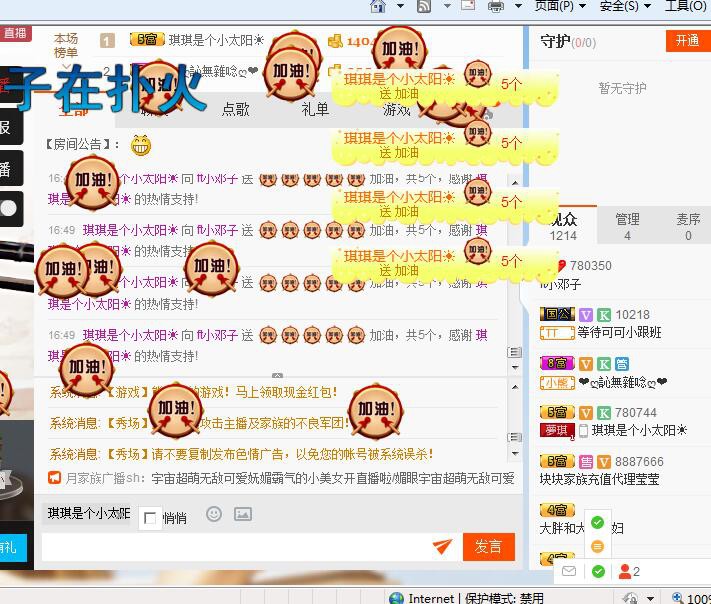Click the zoom magnifier icon in status bar
711x604 pixels.
[x=677, y=598]
